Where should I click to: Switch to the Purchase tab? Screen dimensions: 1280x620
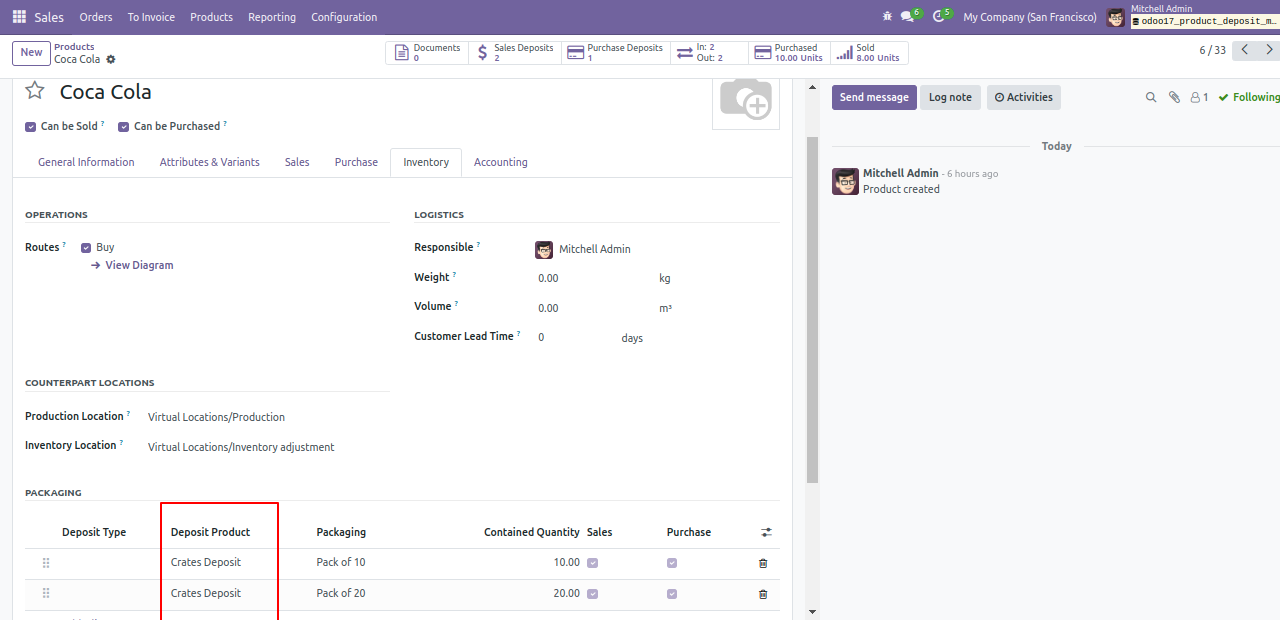356,162
